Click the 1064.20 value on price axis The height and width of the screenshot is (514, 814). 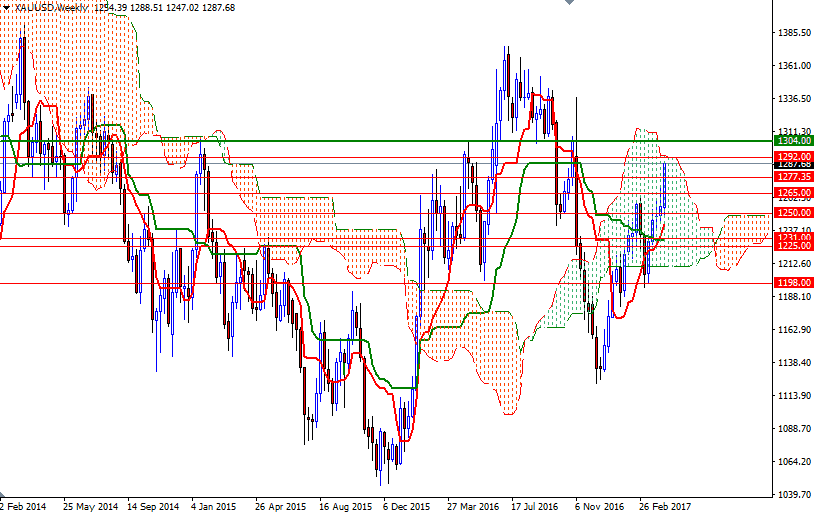(793, 461)
